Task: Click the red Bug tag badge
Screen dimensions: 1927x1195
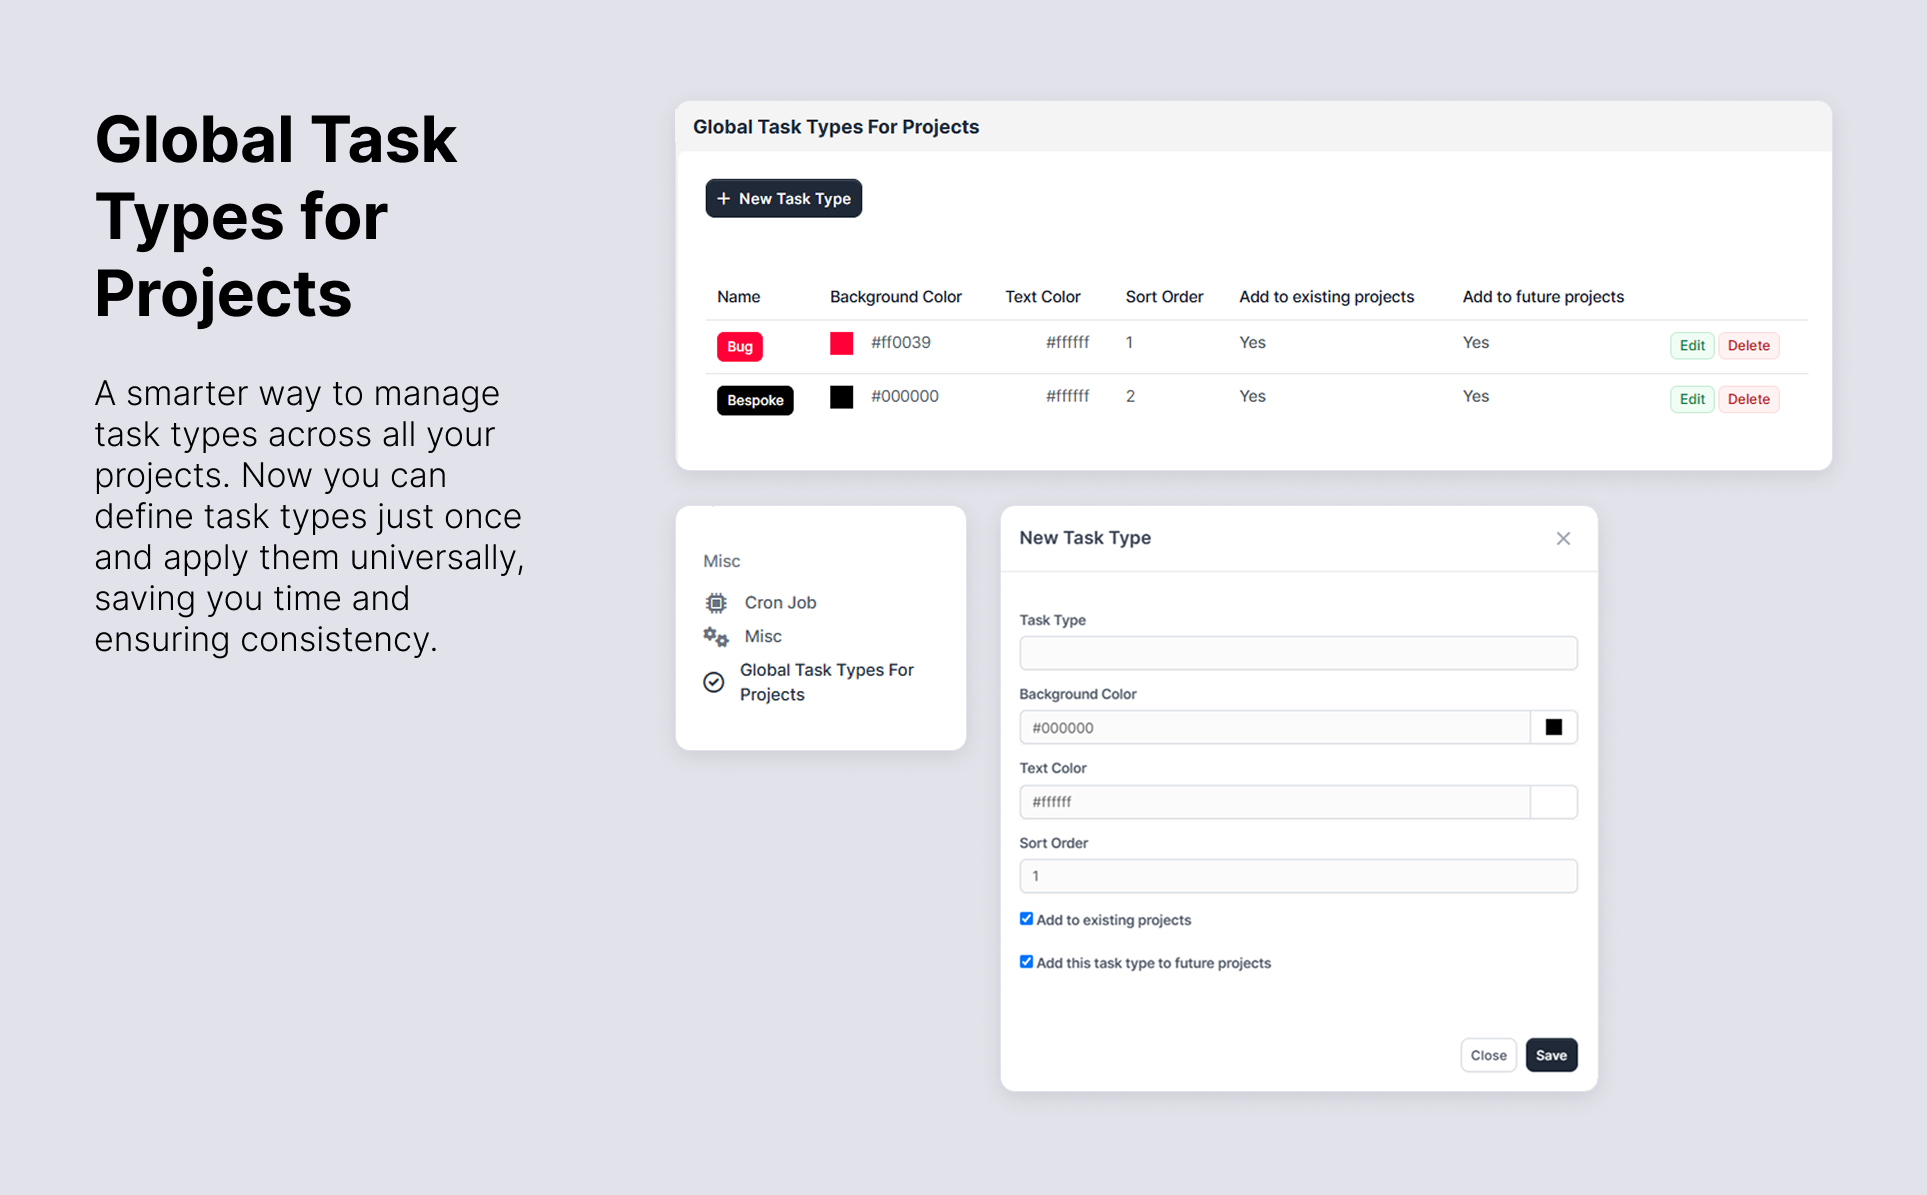Action: coord(739,346)
